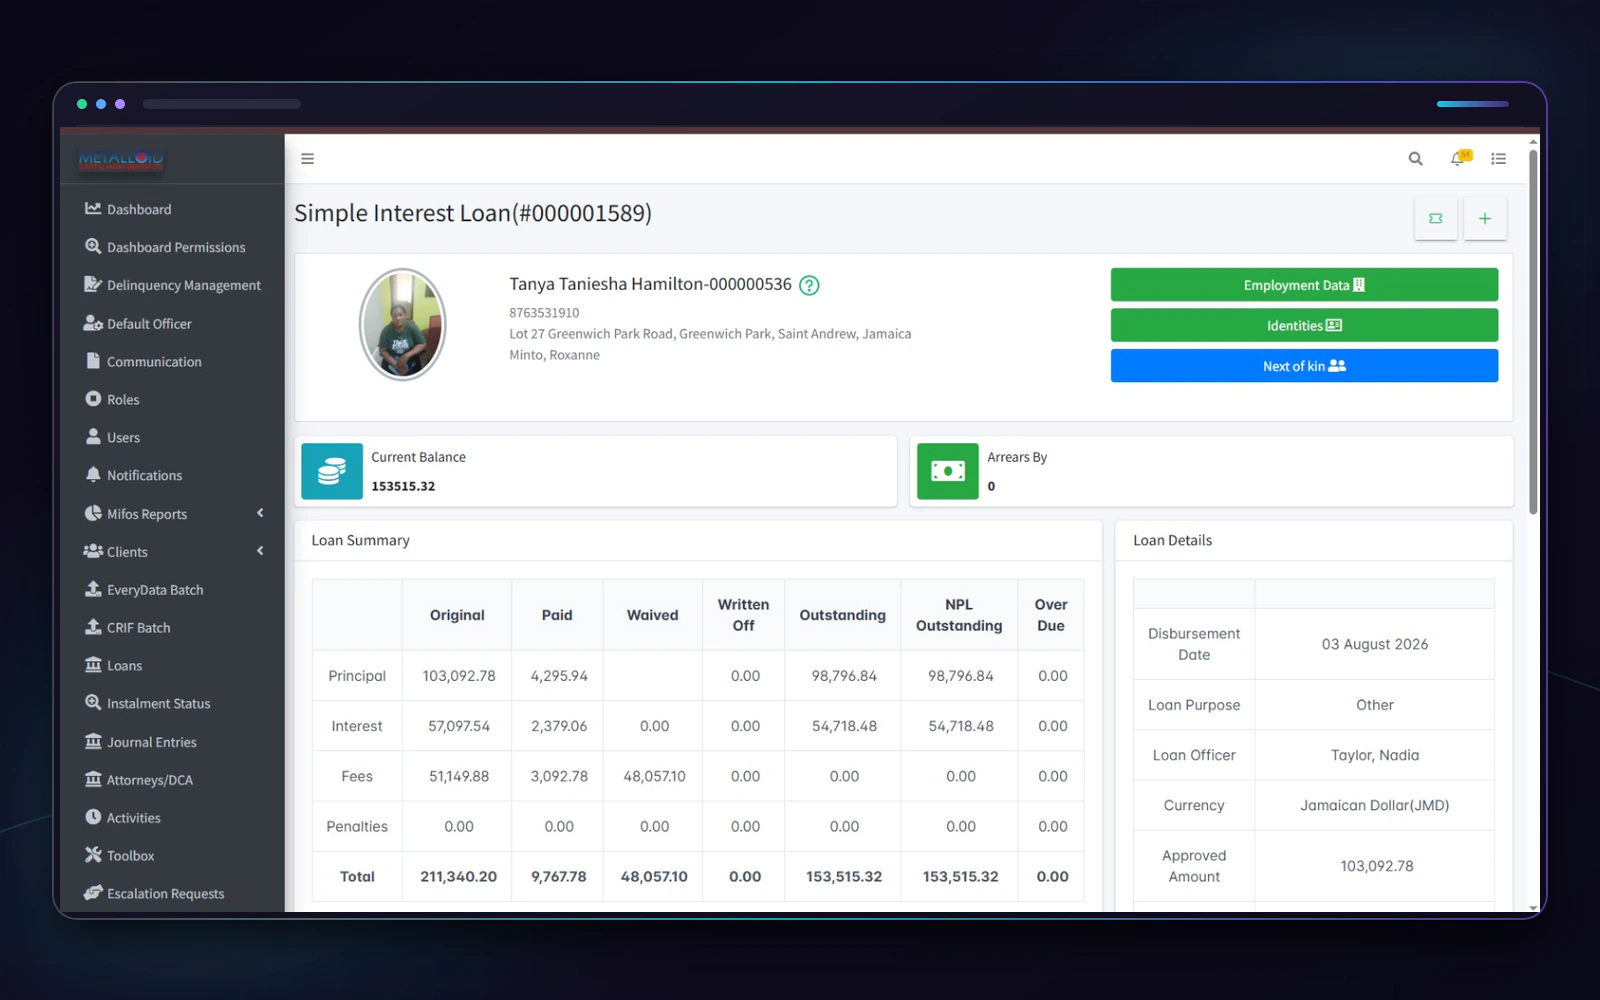Click disbursement date 03 August 2026

point(1374,645)
